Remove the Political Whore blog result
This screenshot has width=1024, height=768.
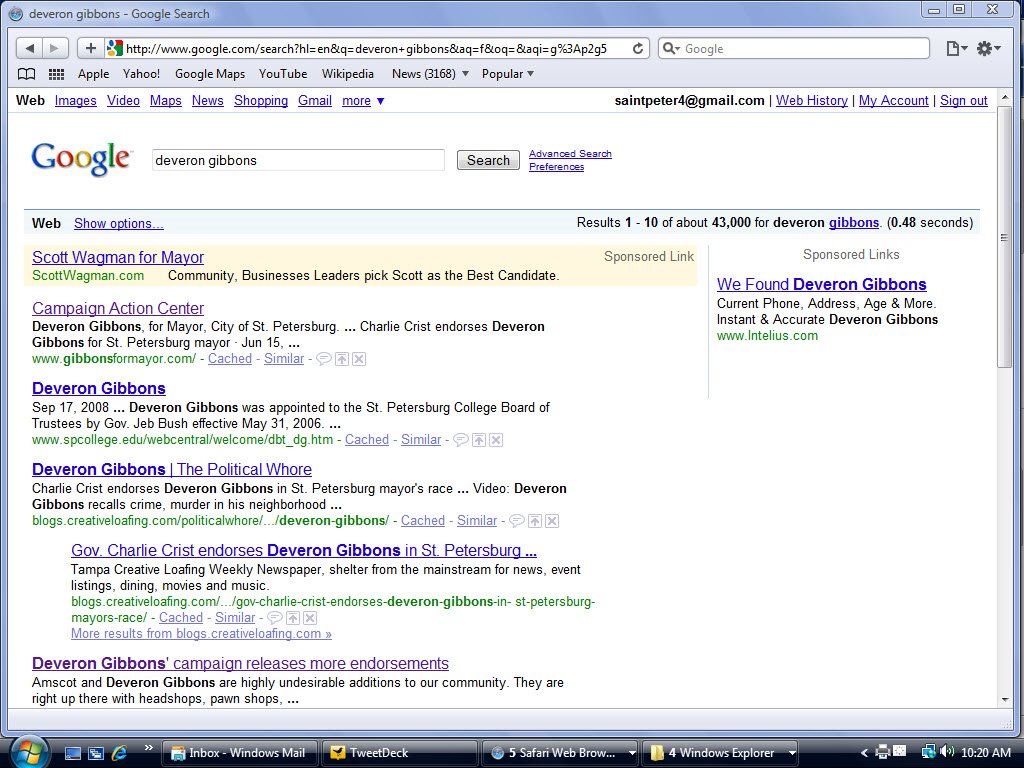tap(552, 520)
